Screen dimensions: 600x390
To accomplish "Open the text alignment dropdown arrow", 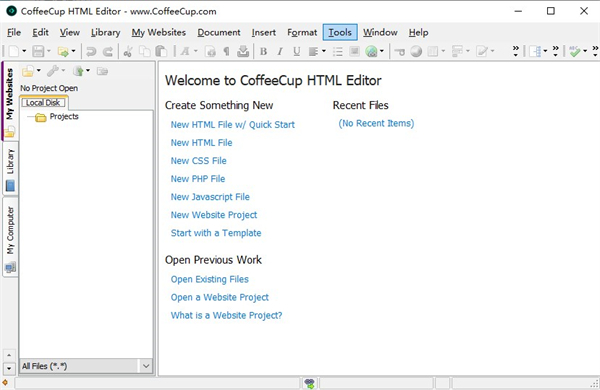I will click(x=324, y=51).
